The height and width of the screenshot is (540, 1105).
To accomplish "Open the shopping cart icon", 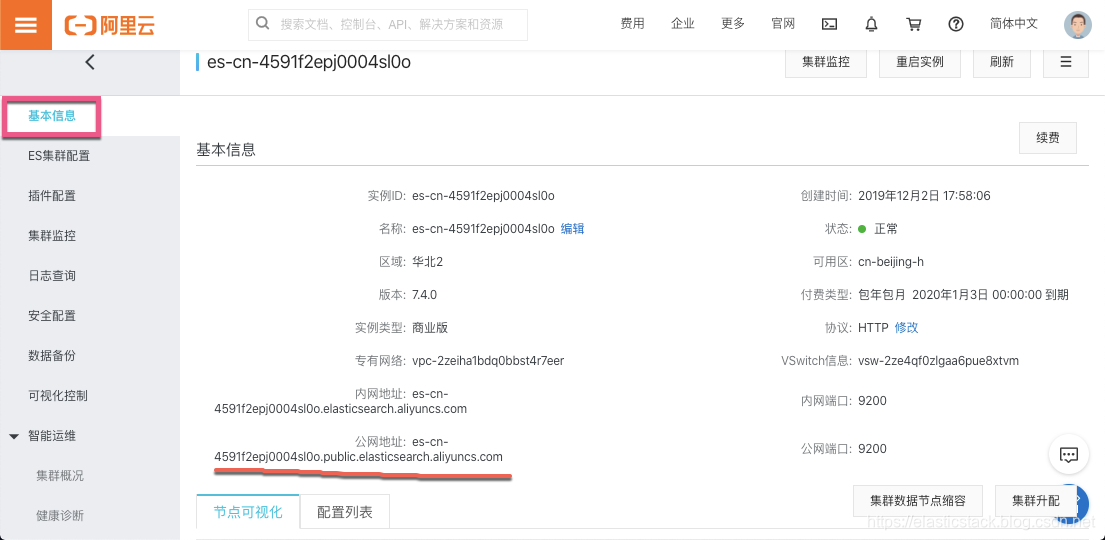I will pyautogui.click(x=913, y=24).
